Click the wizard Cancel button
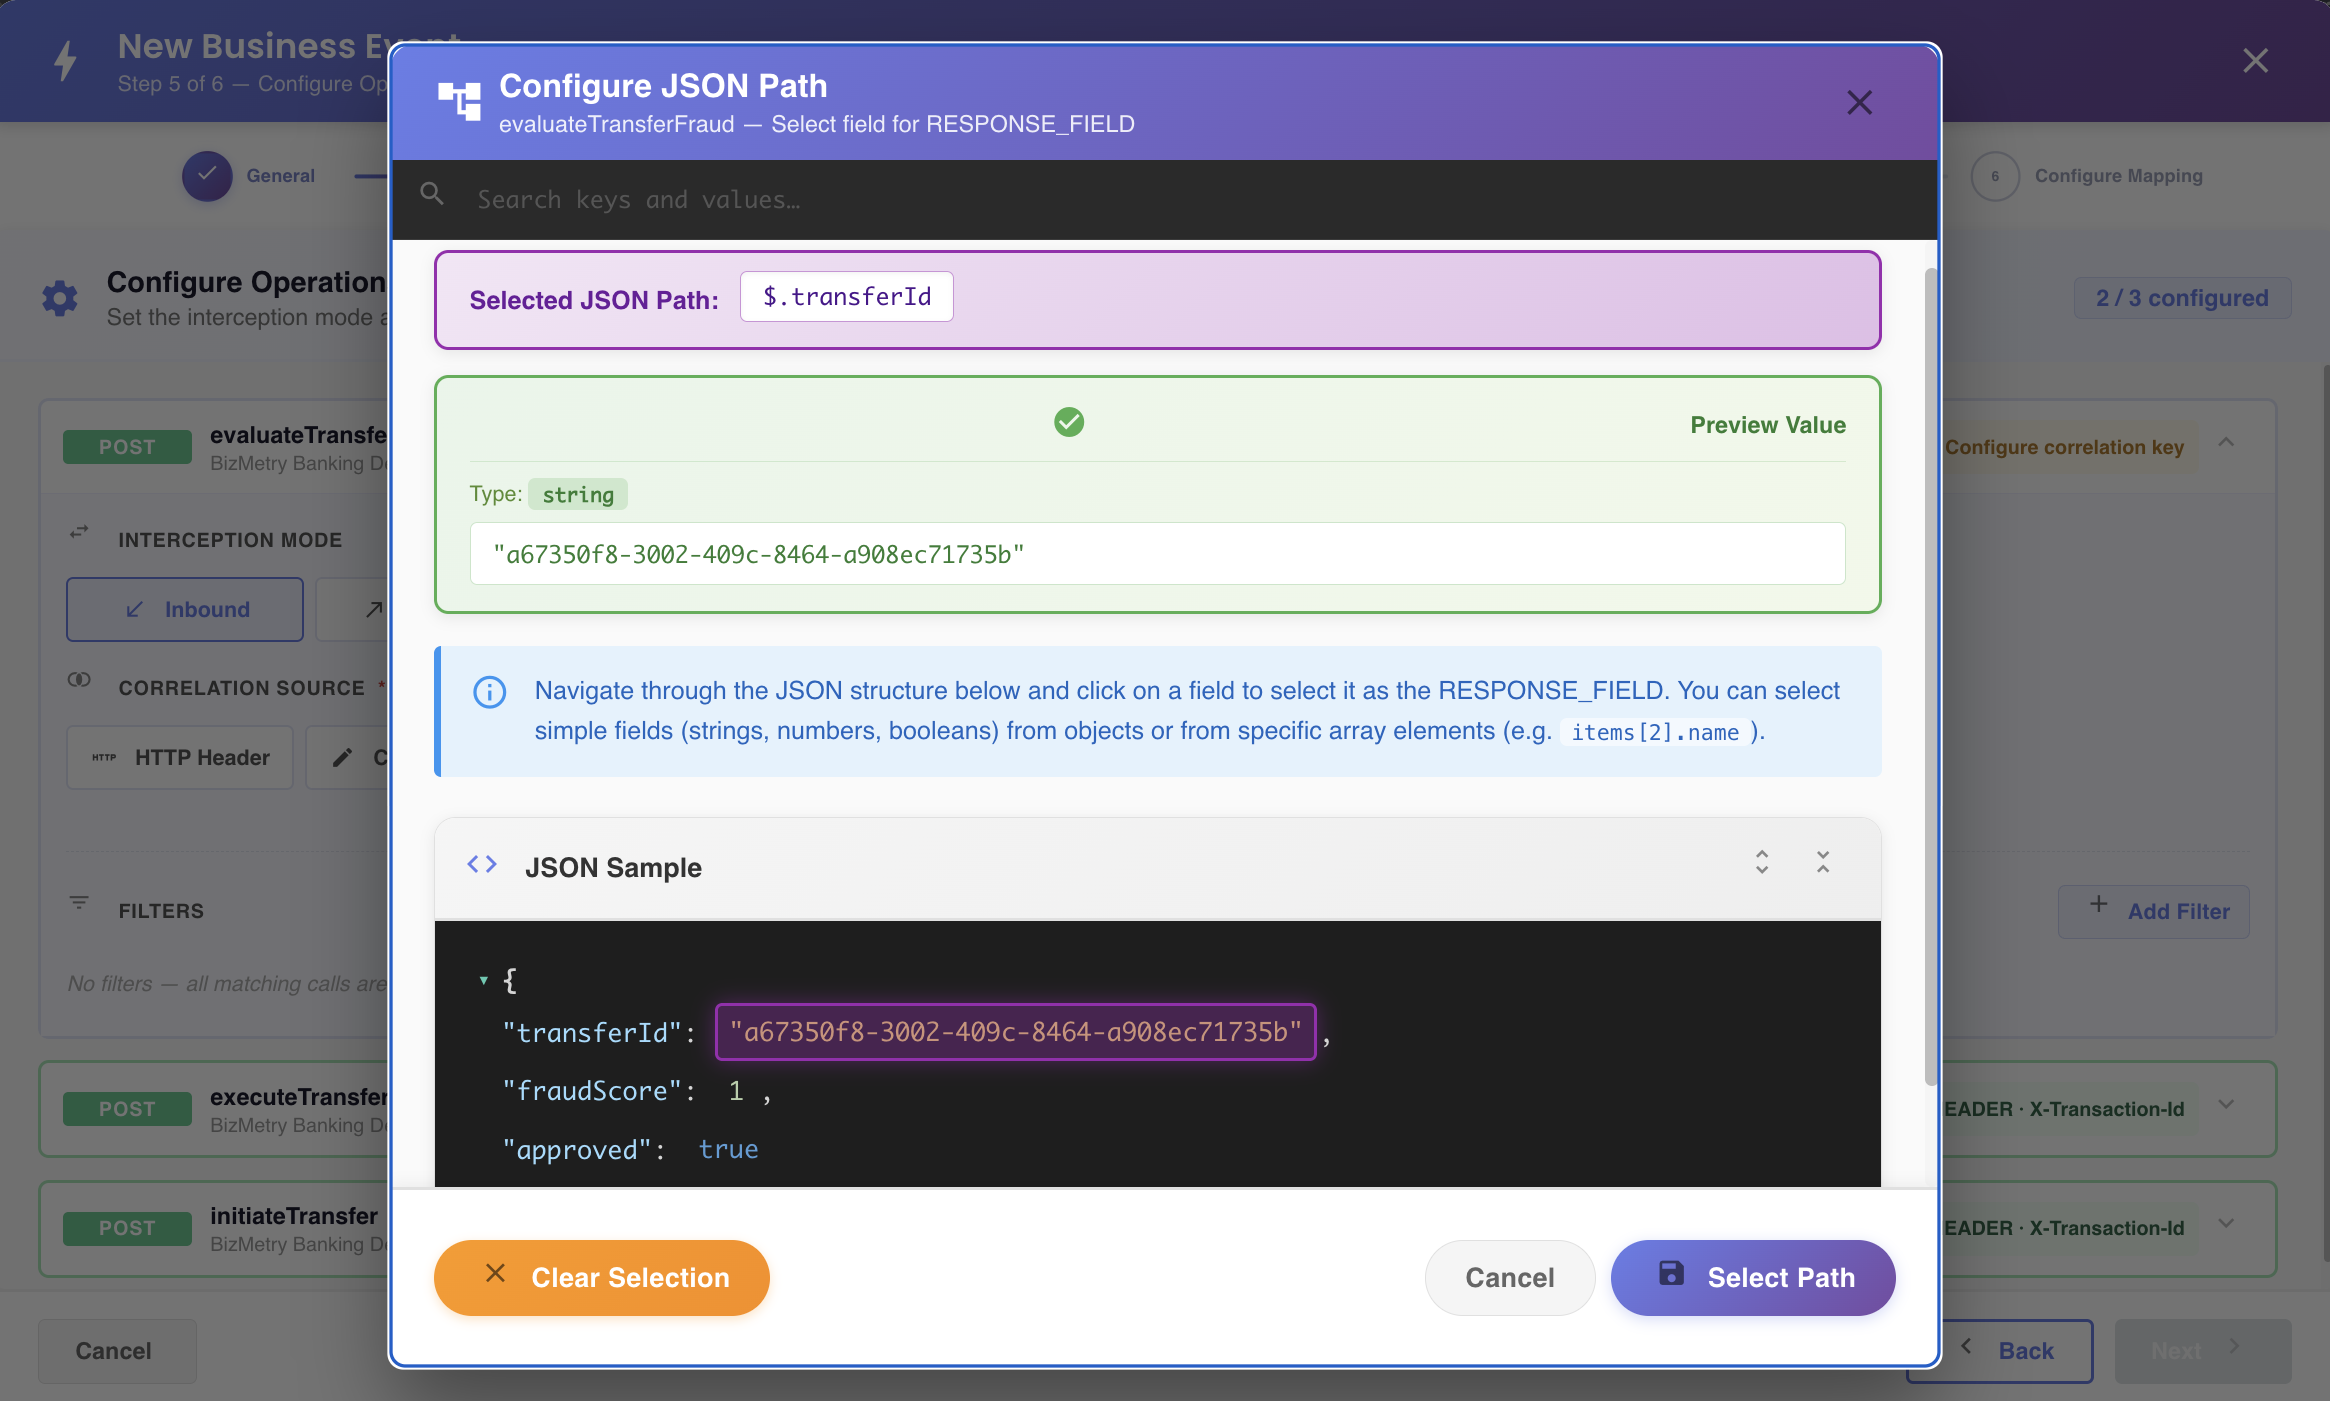Viewport: 2330px width, 1401px height. 117,1351
